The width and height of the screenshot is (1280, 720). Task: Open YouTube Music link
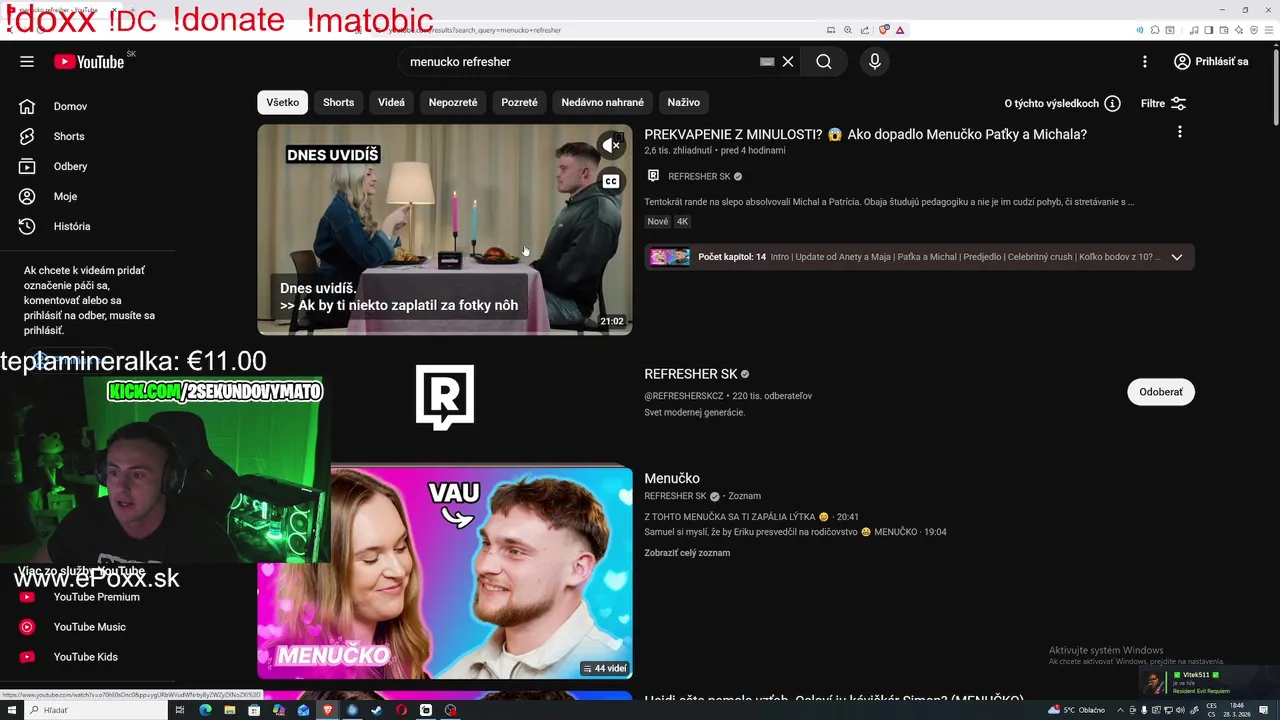click(88, 627)
